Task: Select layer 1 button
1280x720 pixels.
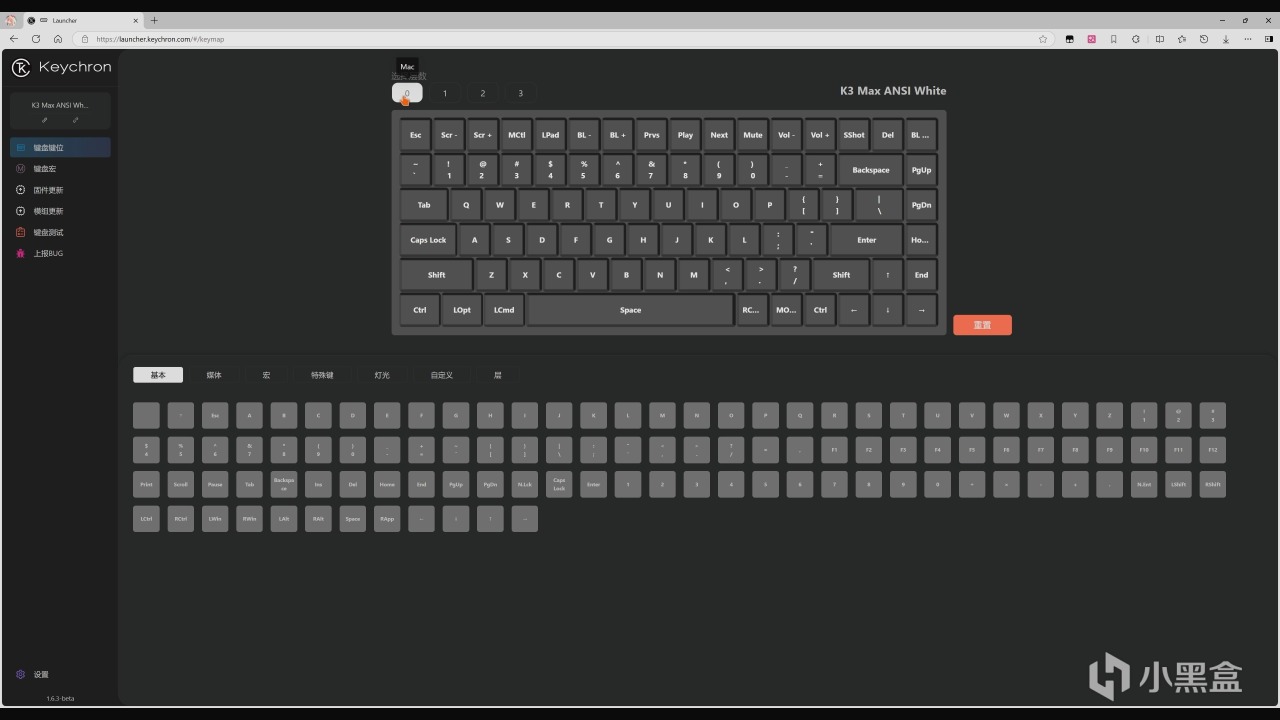Action: [x=445, y=93]
